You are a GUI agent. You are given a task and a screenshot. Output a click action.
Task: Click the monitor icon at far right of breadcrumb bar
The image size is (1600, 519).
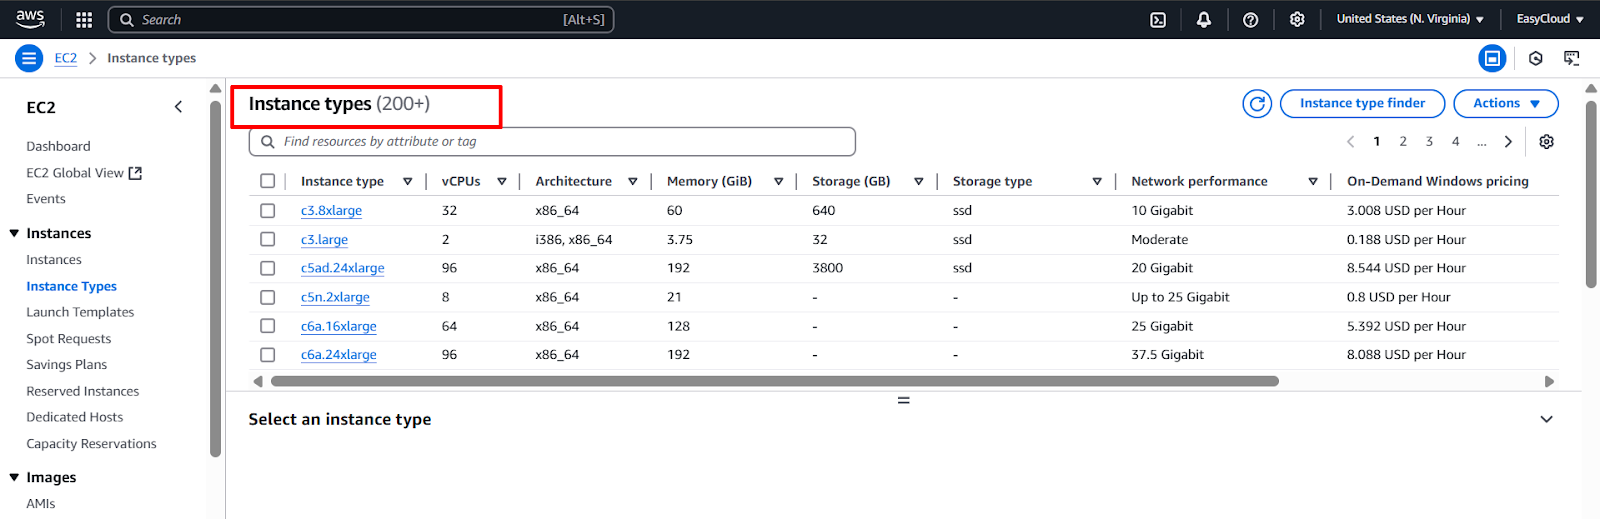[1572, 58]
